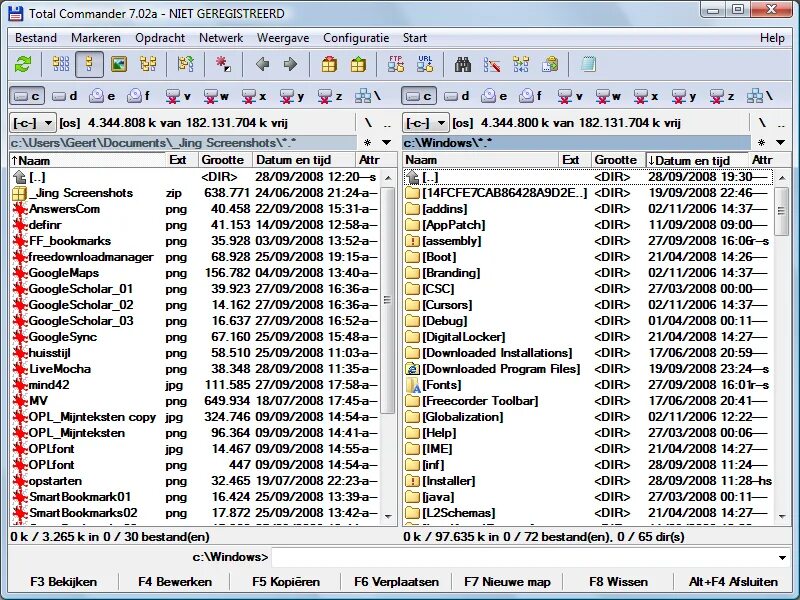Open the Markeren menu
Viewport: 800px width, 600px height.
click(x=96, y=38)
